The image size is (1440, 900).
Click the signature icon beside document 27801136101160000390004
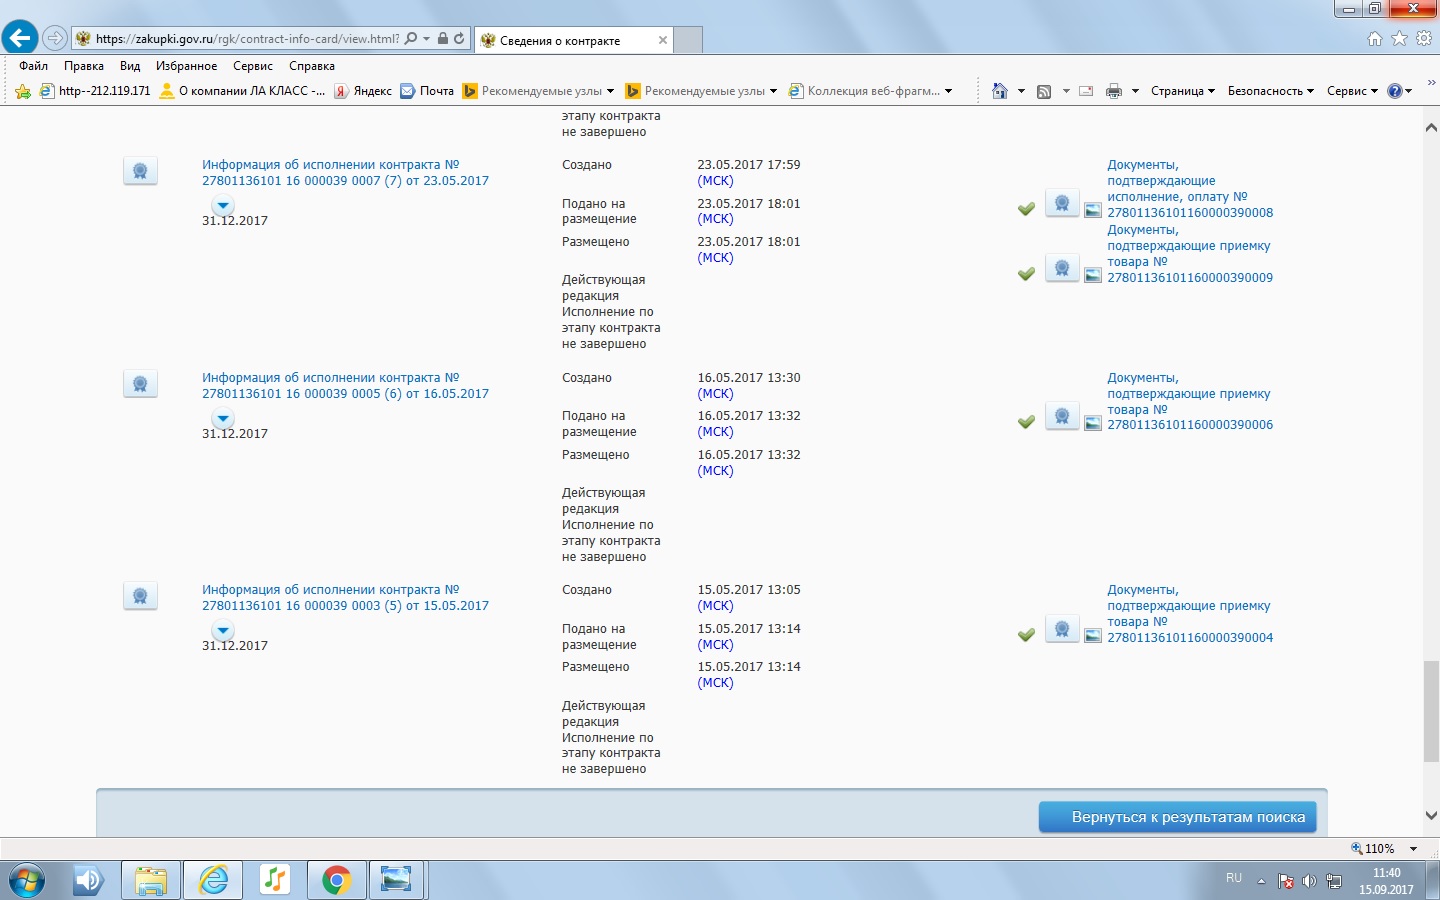tap(1062, 629)
